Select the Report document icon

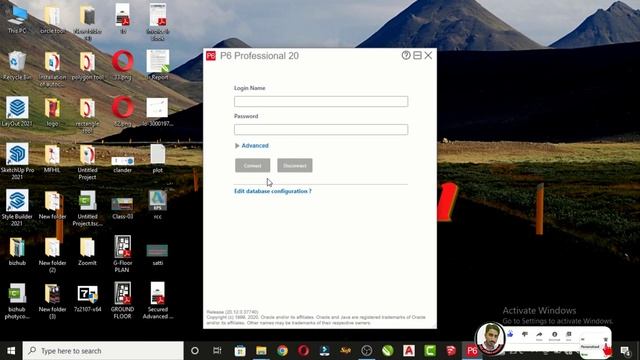[x=158, y=65]
